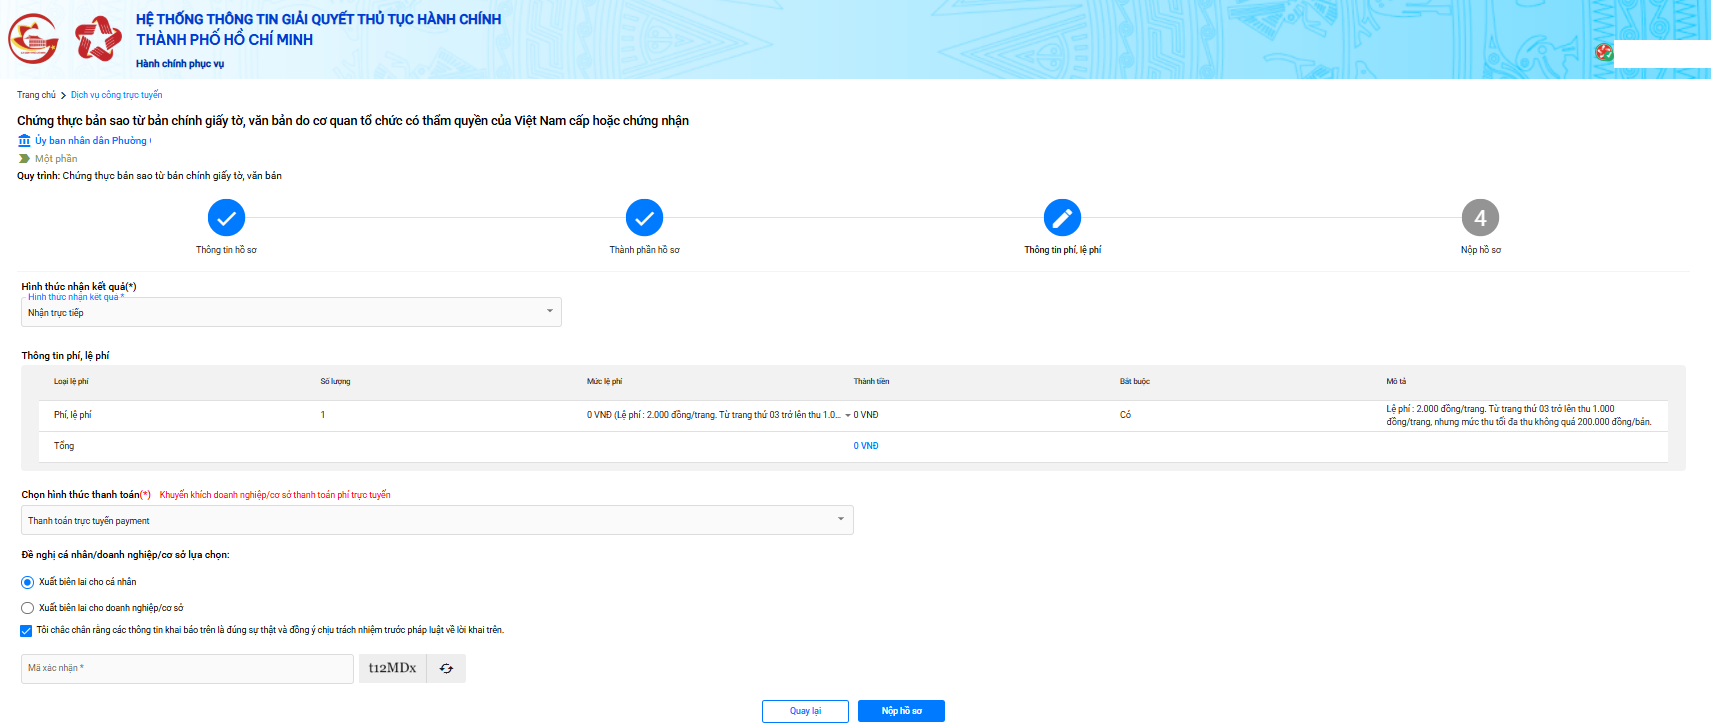Open 'Dịch vụ công trực tuyến' breadcrumb link

point(116,95)
